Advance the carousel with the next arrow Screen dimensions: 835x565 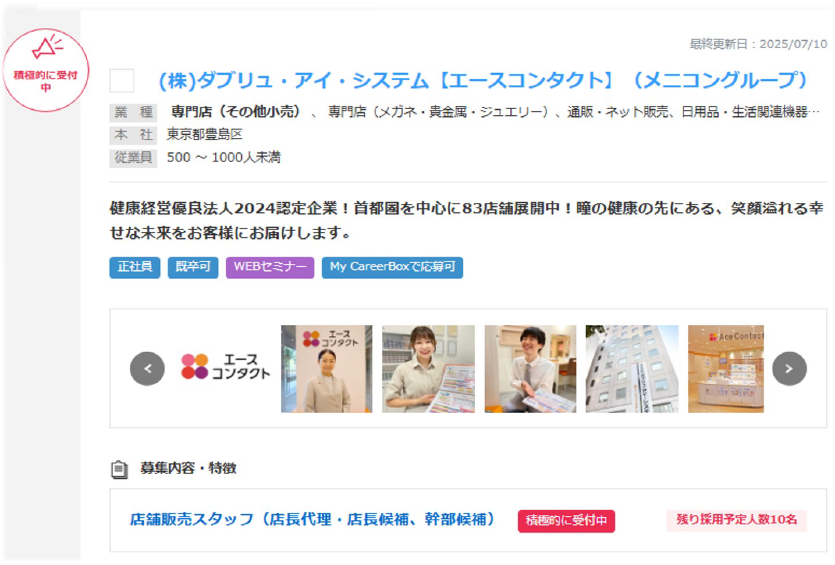[x=789, y=369]
